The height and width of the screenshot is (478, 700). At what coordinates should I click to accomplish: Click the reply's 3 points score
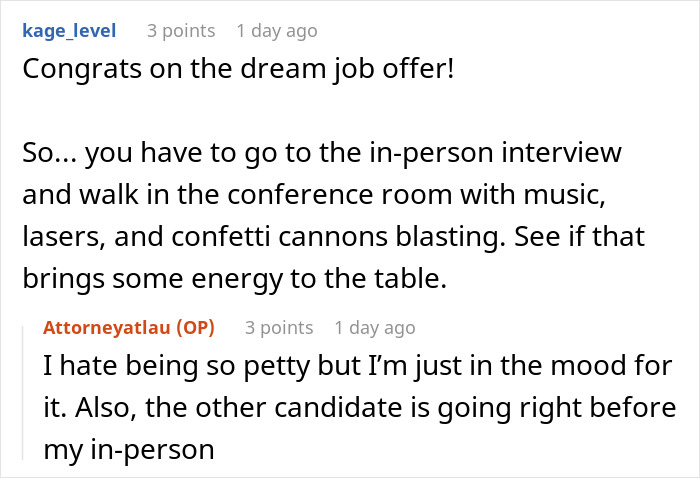279,328
